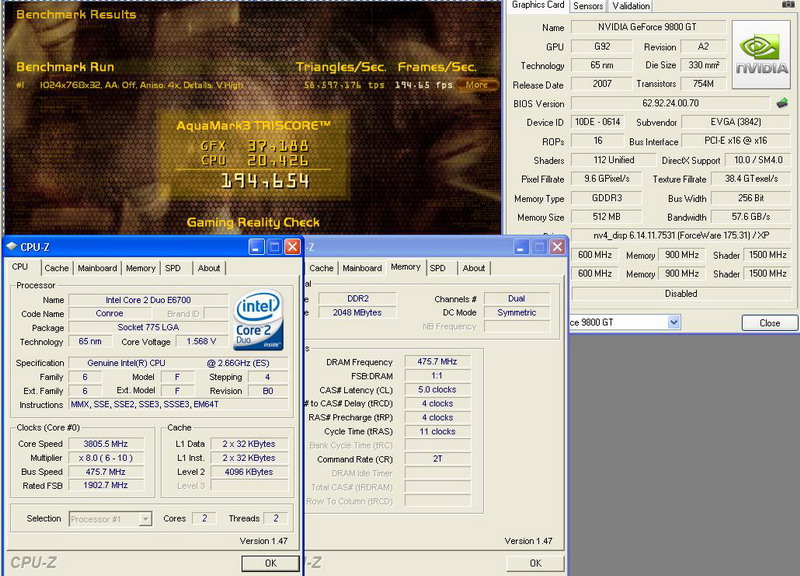800x576 pixels.
Task: Click the Core Voltage value 1.568 V
Action: coord(202,341)
